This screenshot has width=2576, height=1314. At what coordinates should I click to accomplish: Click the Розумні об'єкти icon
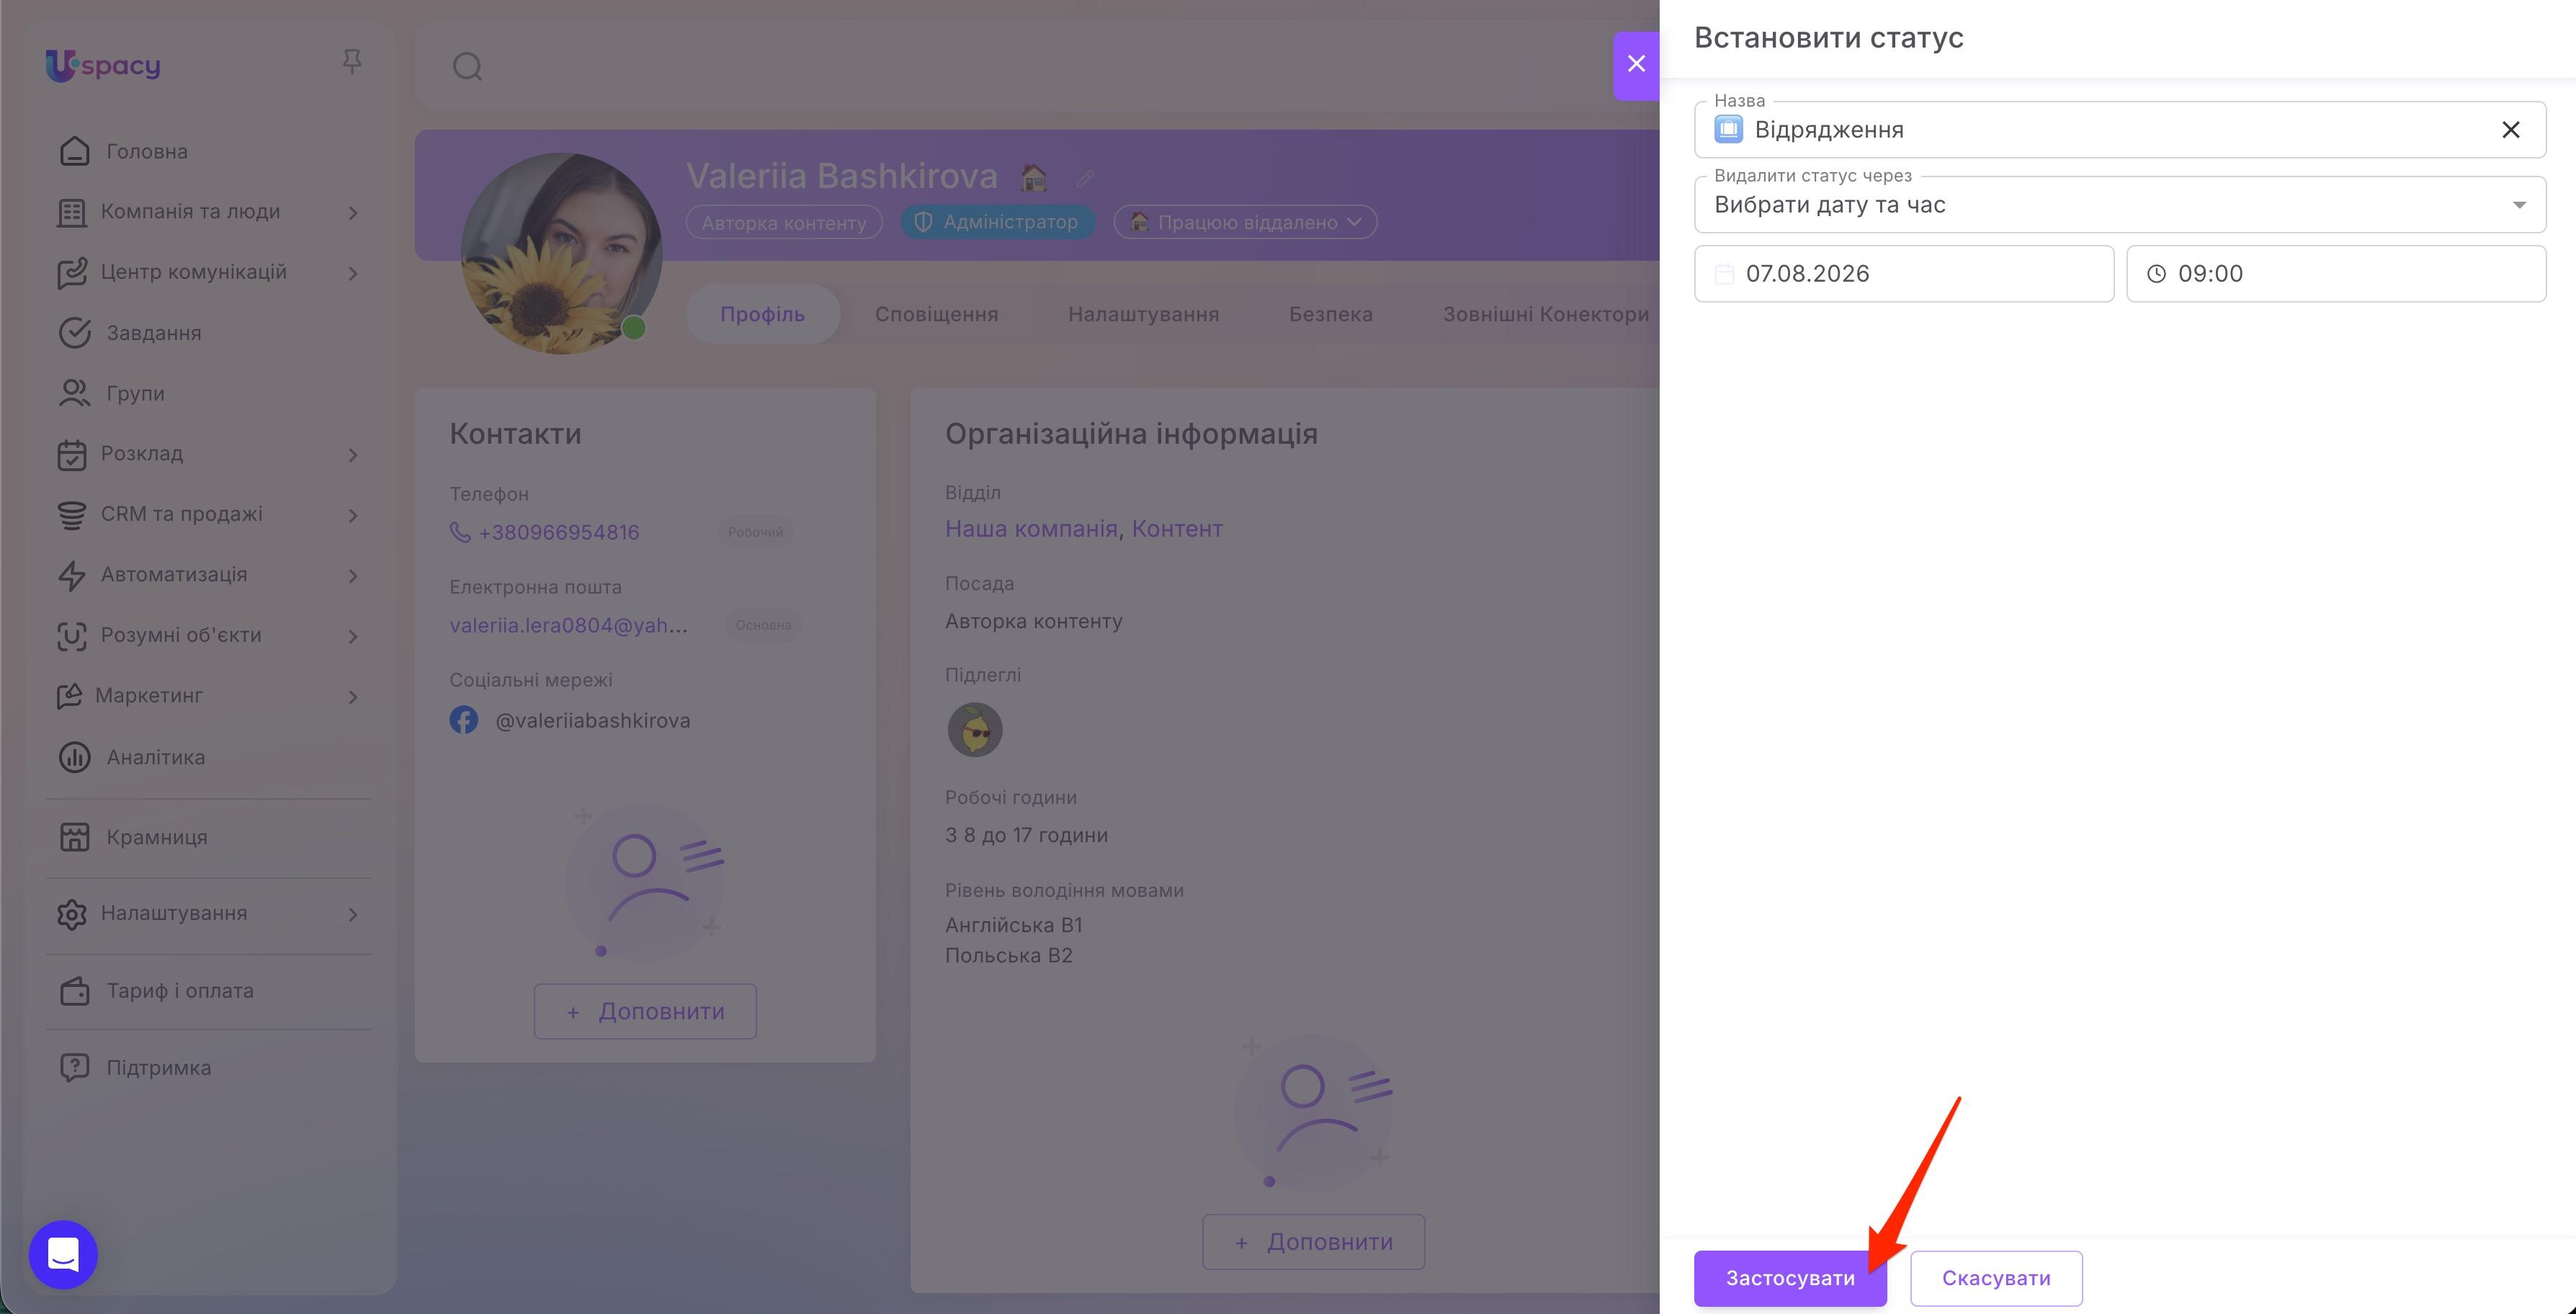click(x=71, y=636)
